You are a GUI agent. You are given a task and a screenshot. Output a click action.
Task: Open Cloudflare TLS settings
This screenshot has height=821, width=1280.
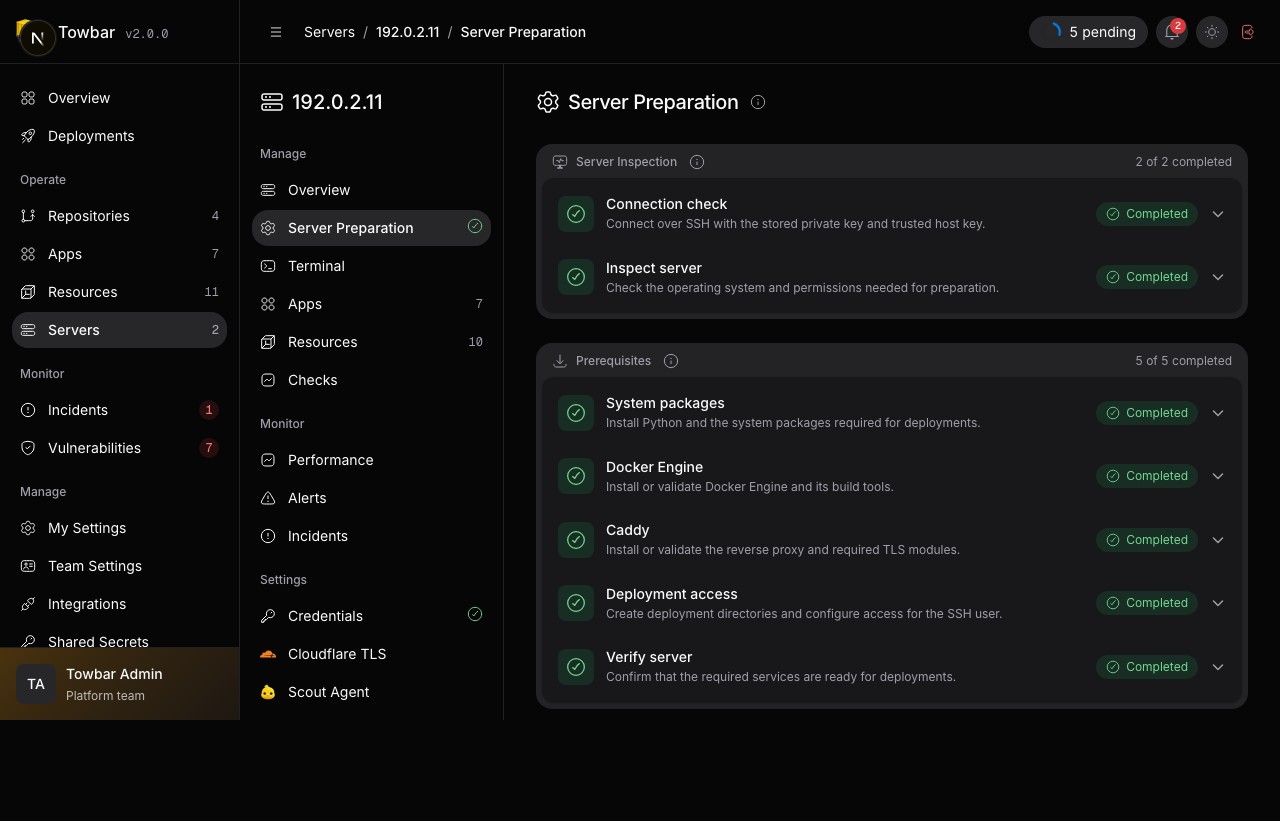[x=371, y=654]
